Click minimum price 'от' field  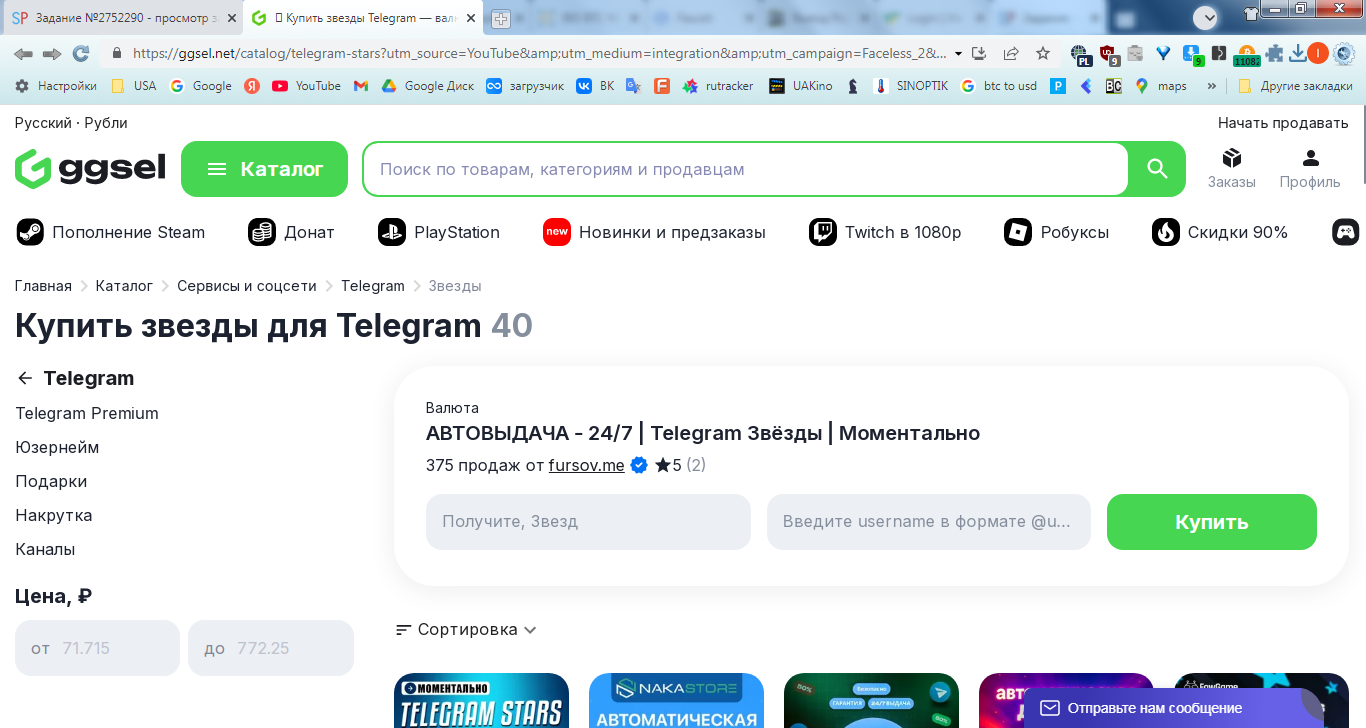point(97,648)
